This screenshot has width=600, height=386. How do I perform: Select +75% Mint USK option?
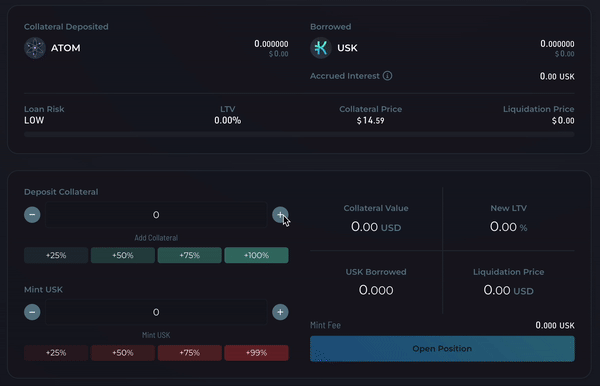pos(190,353)
